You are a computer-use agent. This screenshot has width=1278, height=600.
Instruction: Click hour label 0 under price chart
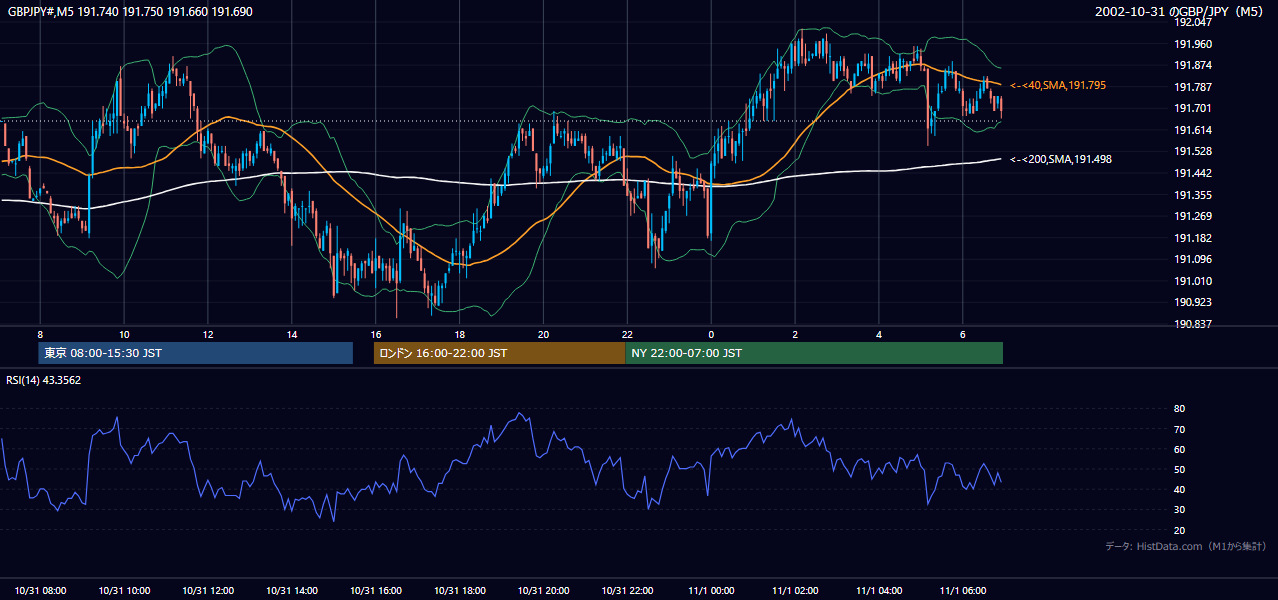[x=711, y=334]
